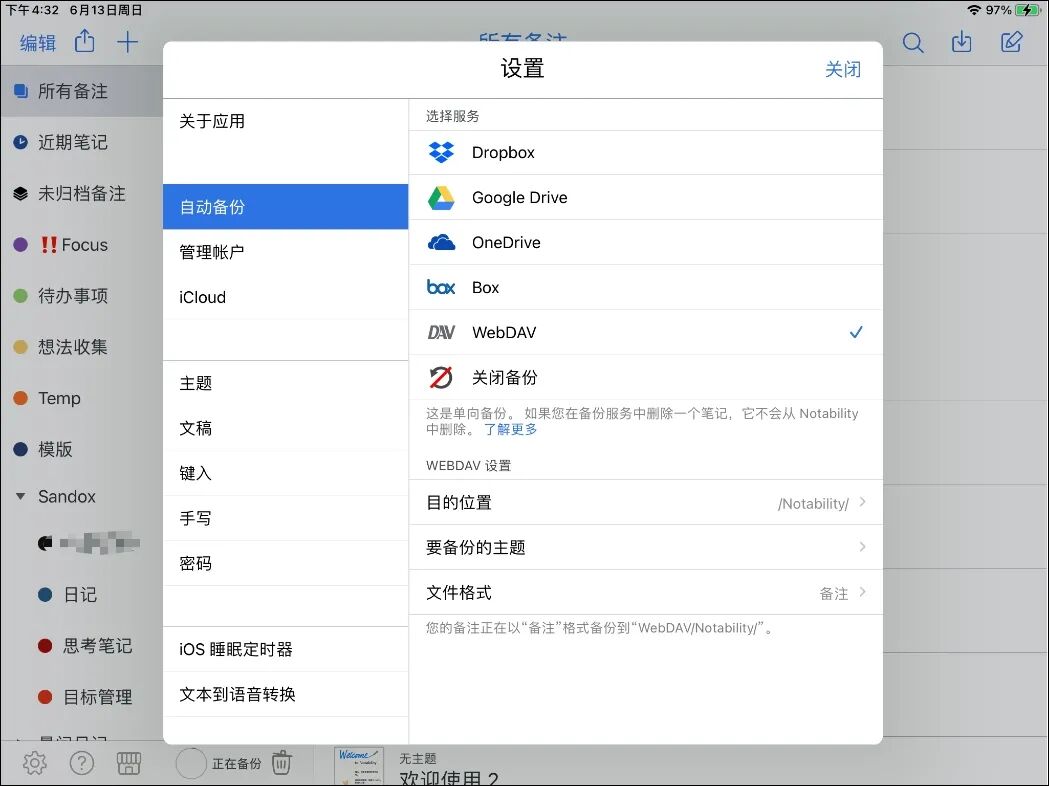The width and height of the screenshot is (1049, 786).
Task: Select the Box logo icon
Action: (x=441, y=287)
